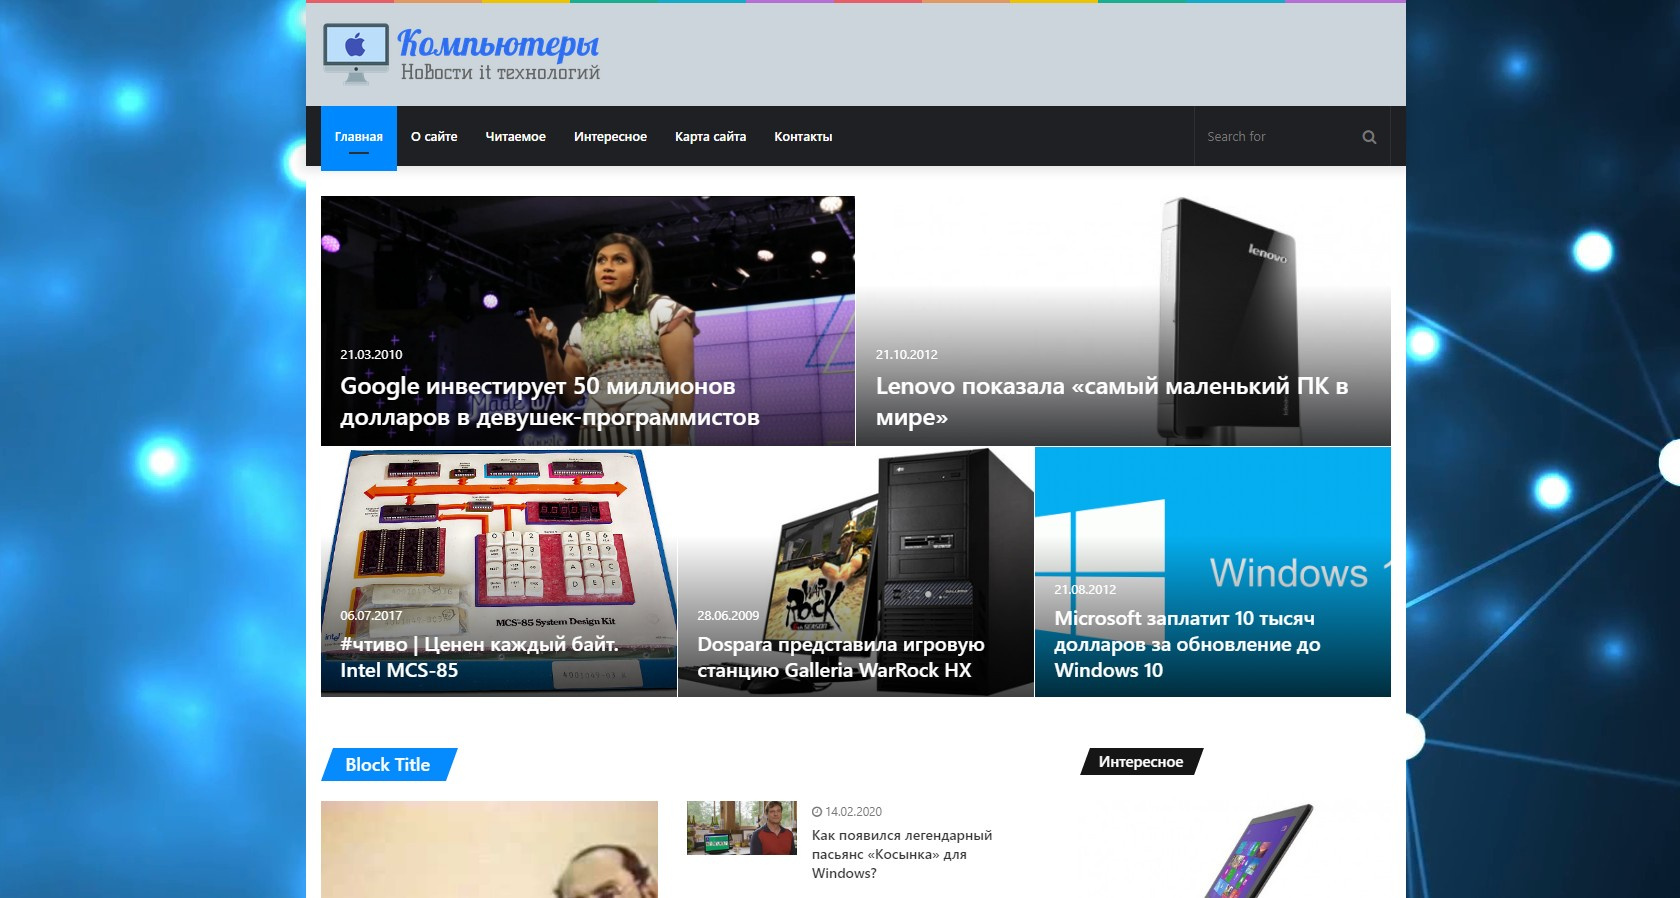The image size is (1680, 898).
Task: Open the Lenovo самый маленький ПК article
Action: click(1112, 401)
